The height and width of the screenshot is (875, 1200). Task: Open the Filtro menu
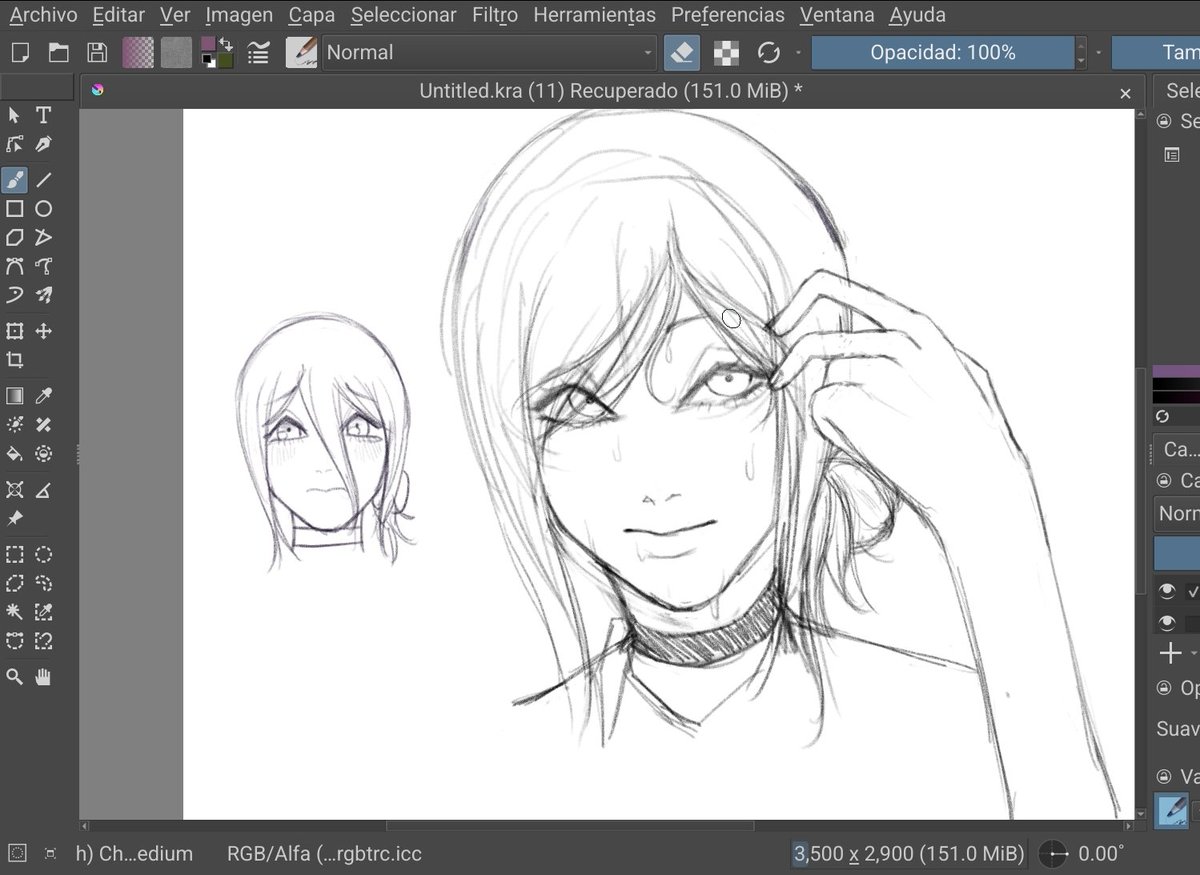pos(495,15)
